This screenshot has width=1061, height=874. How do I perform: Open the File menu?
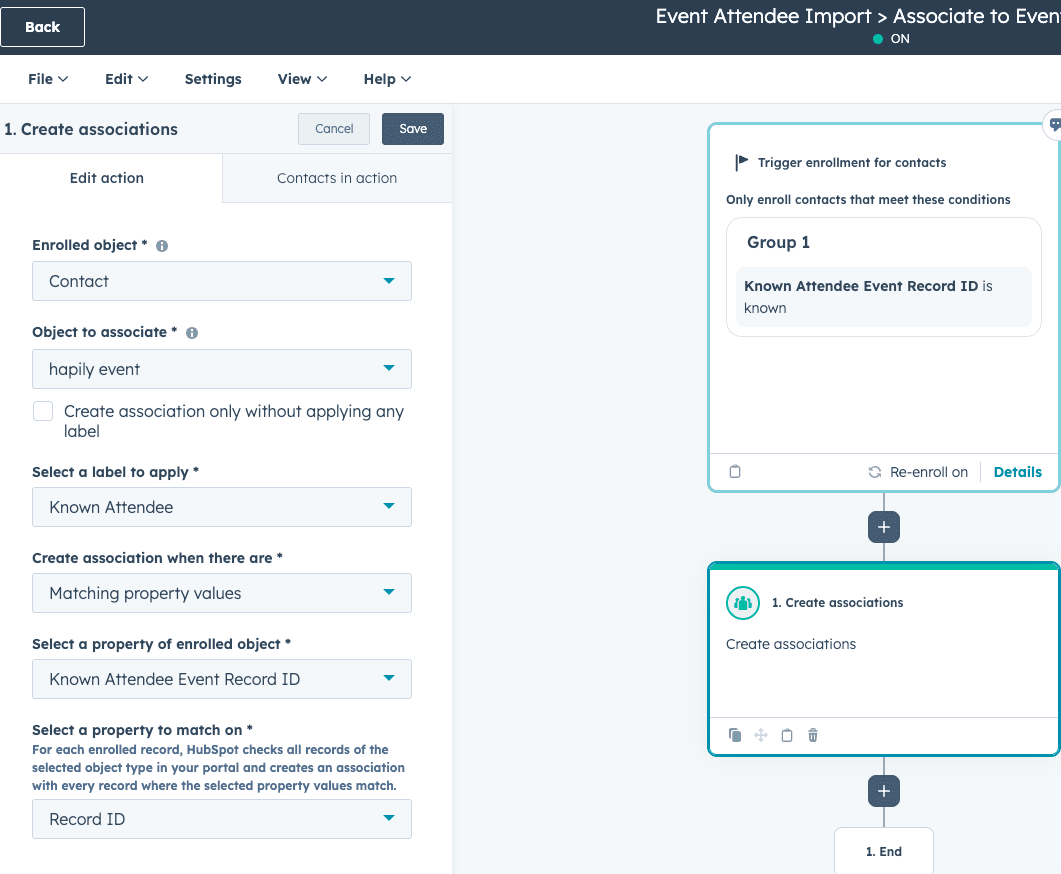coord(48,79)
